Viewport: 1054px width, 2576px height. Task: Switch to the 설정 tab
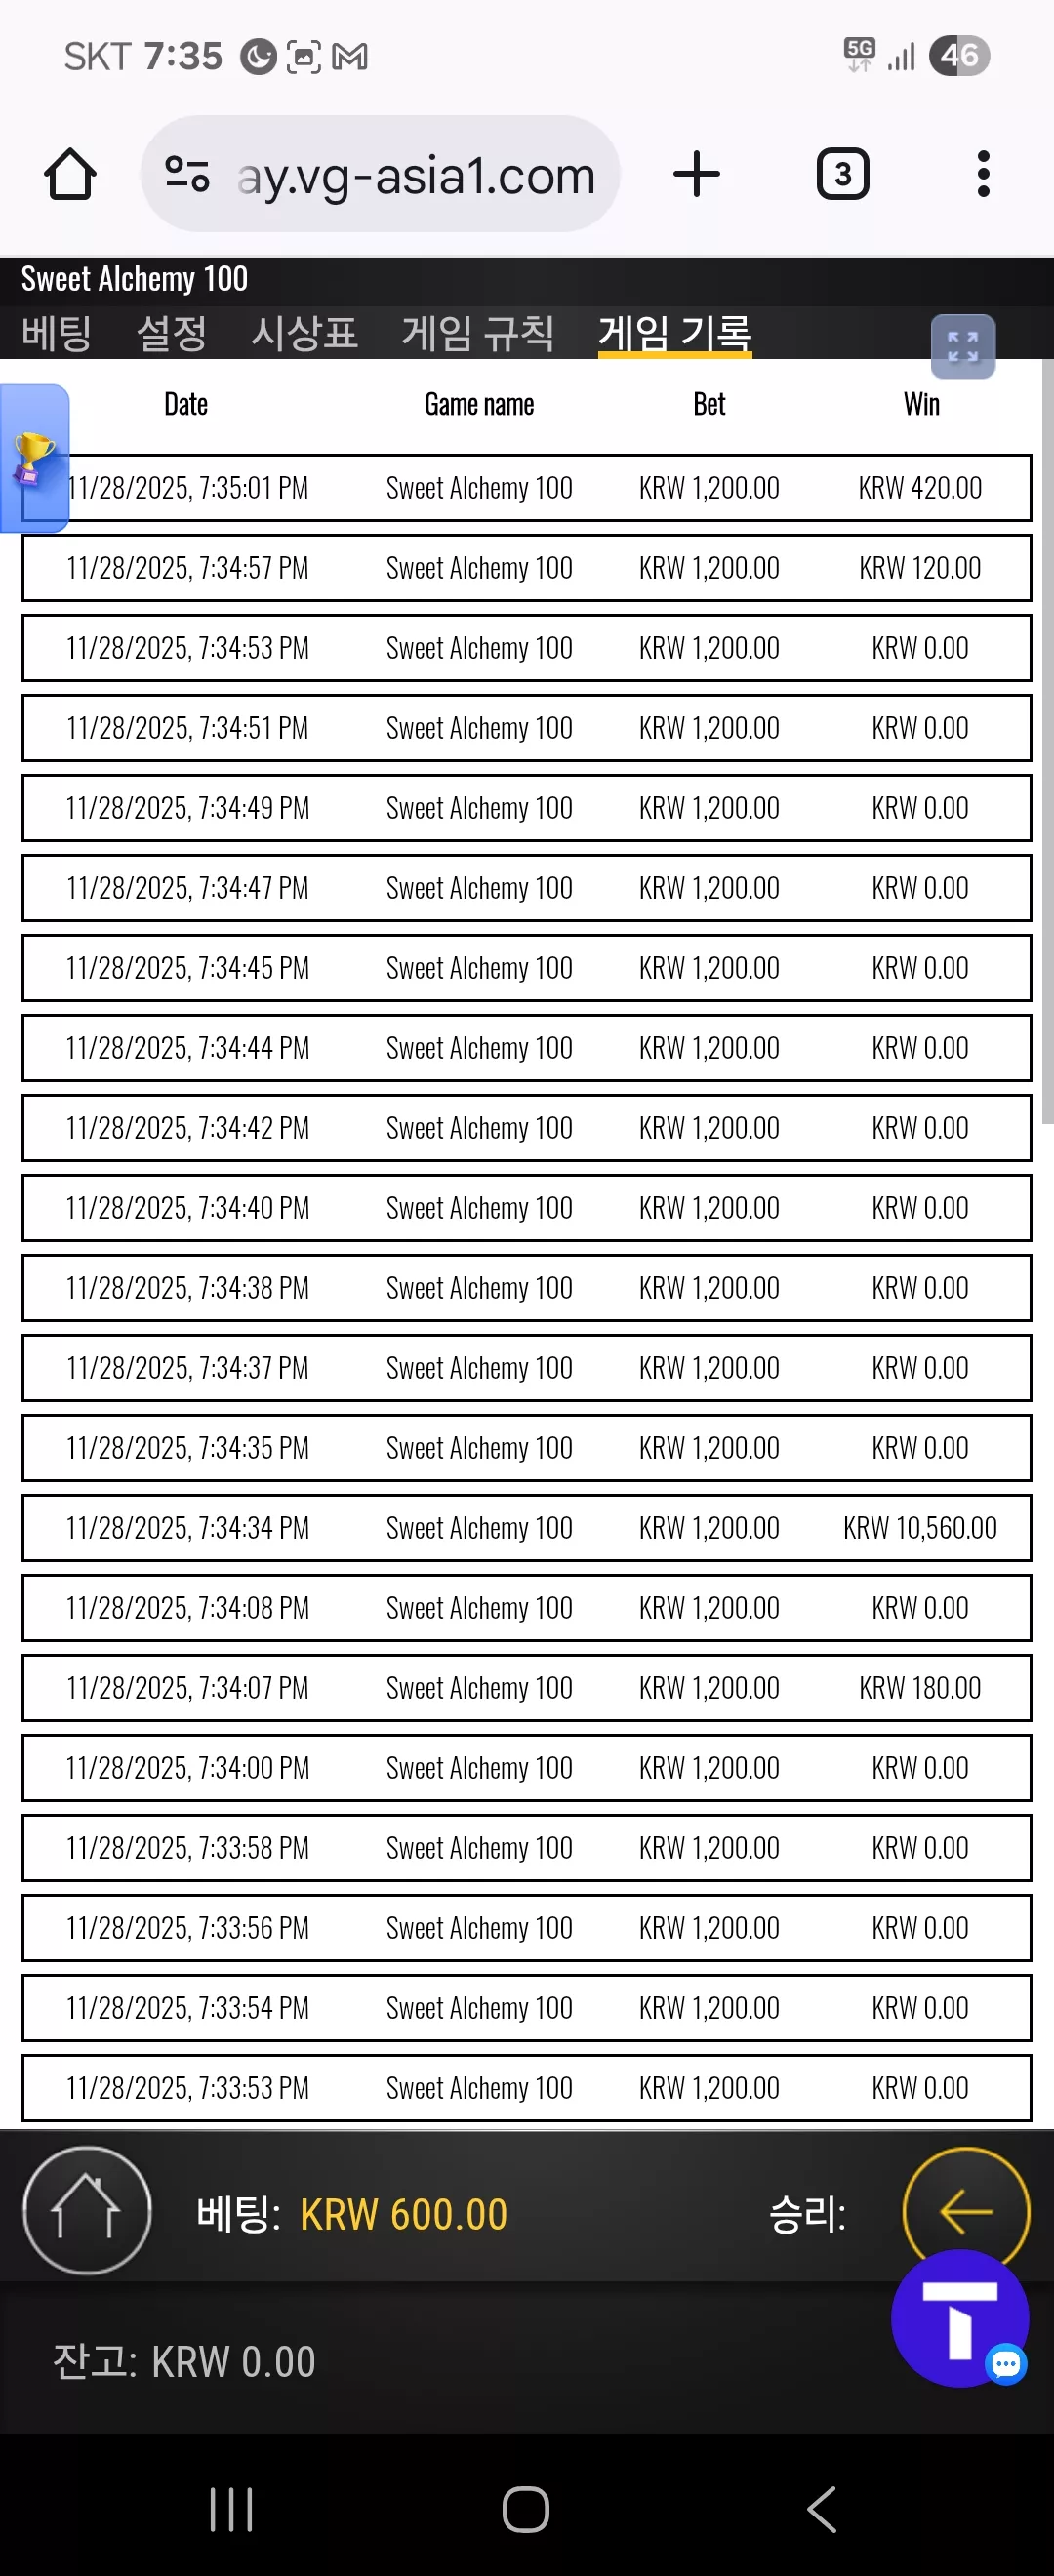point(171,333)
